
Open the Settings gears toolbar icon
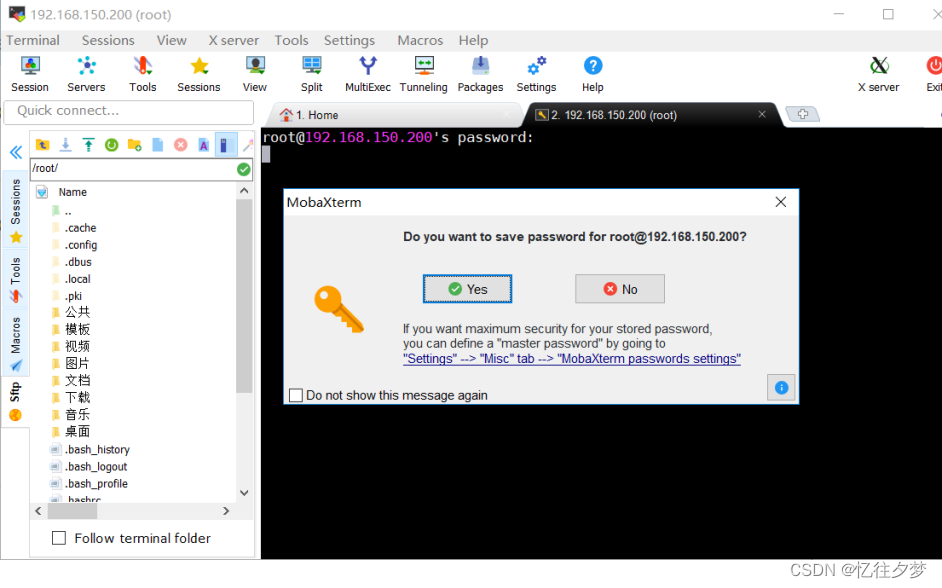(536, 74)
